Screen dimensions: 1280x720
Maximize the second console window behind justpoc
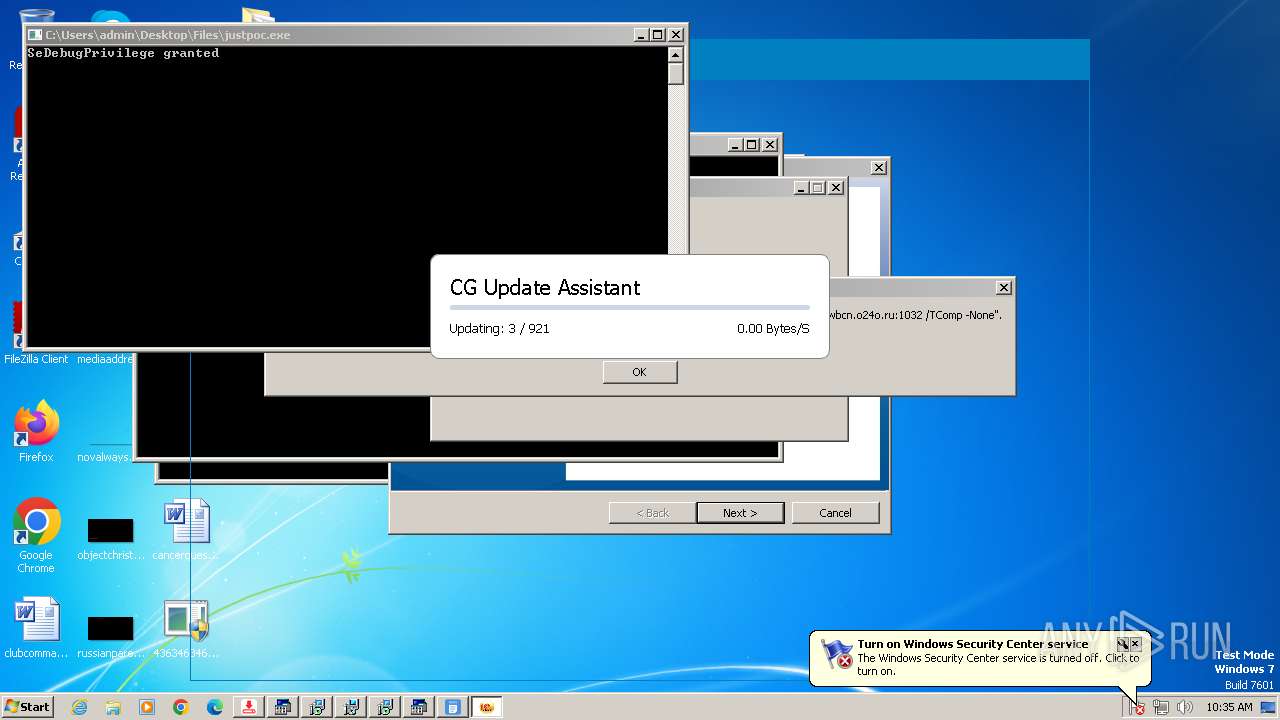point(751,145)
